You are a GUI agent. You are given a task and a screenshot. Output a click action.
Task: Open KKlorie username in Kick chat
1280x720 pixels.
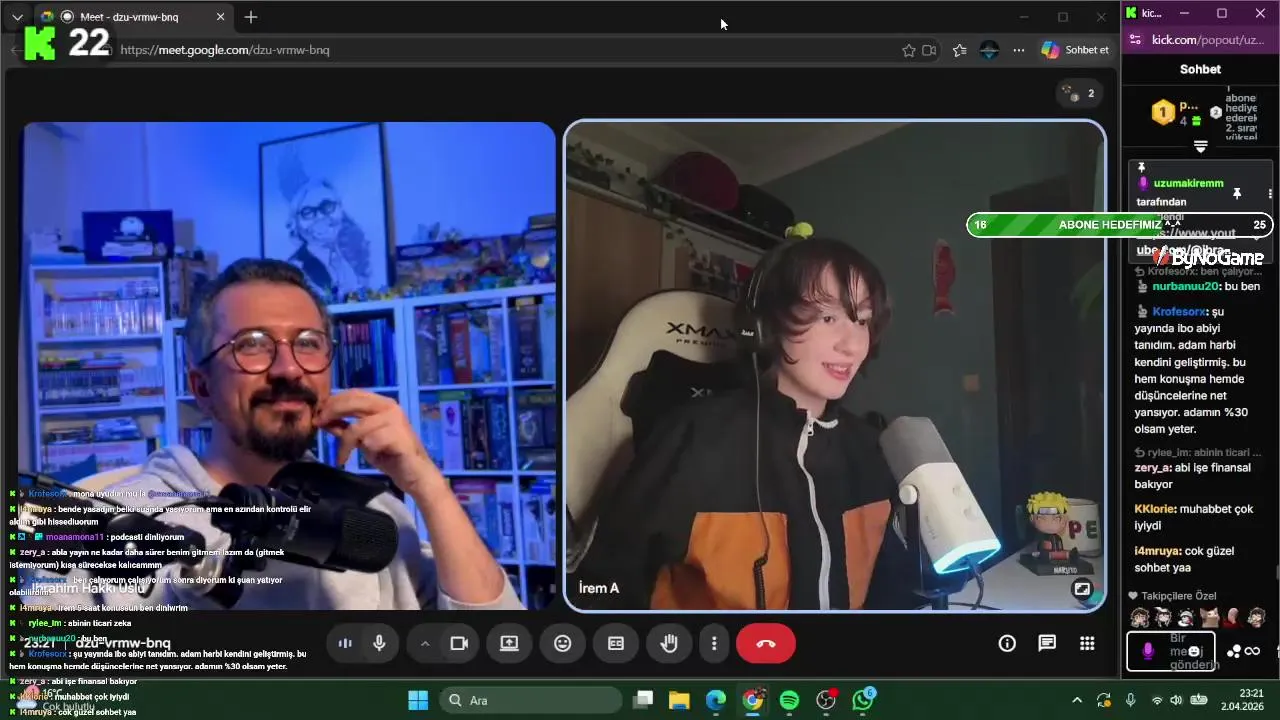pyautogui.click(x=1154, y=509)
